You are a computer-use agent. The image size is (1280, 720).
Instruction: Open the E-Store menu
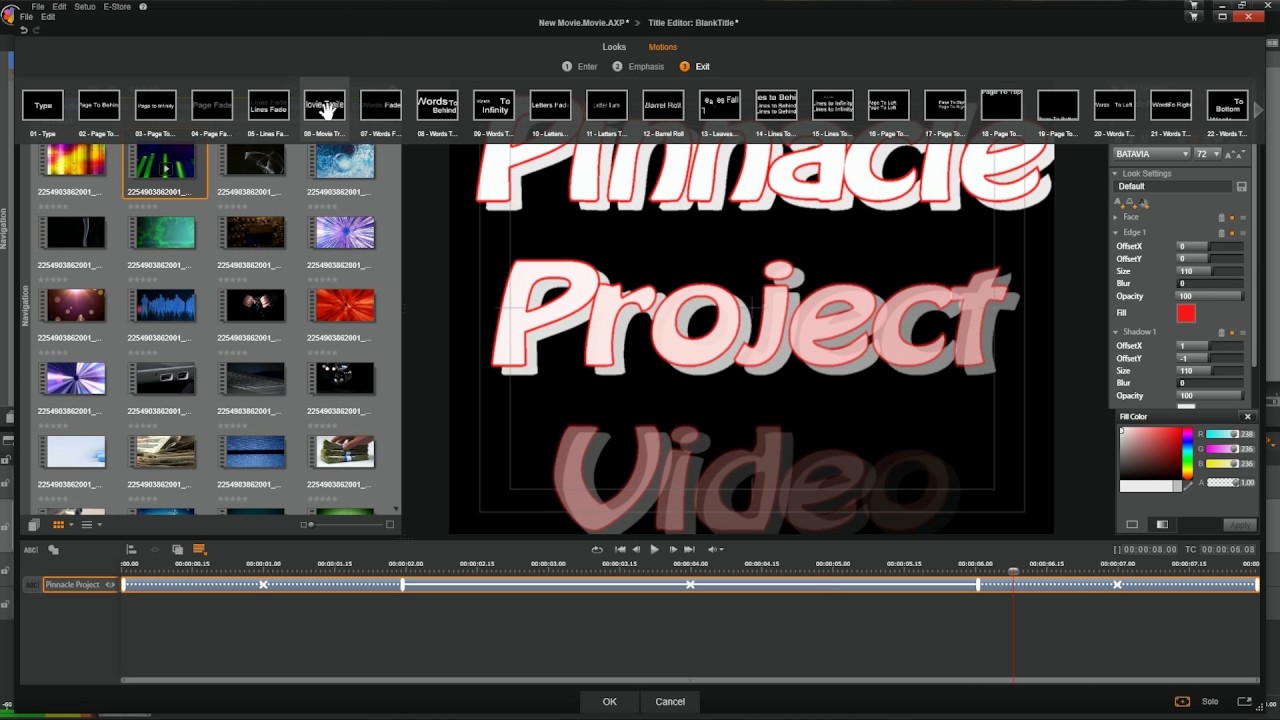pos(117,6)
